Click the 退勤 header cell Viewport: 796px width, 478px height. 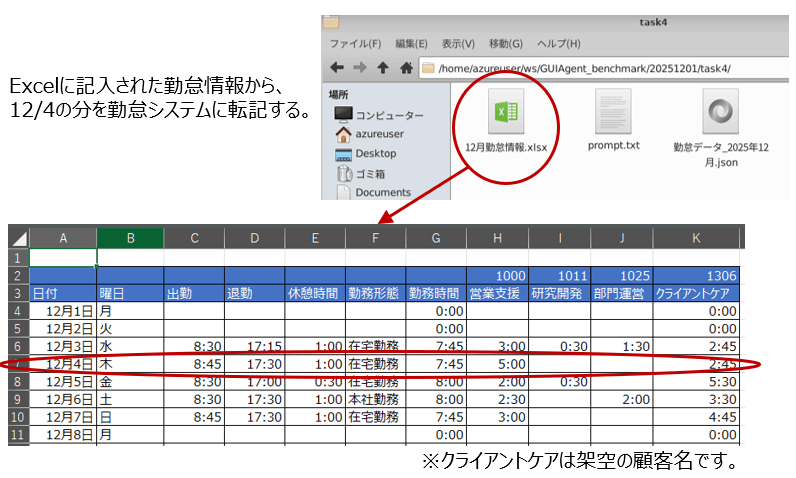pos(255,293)
